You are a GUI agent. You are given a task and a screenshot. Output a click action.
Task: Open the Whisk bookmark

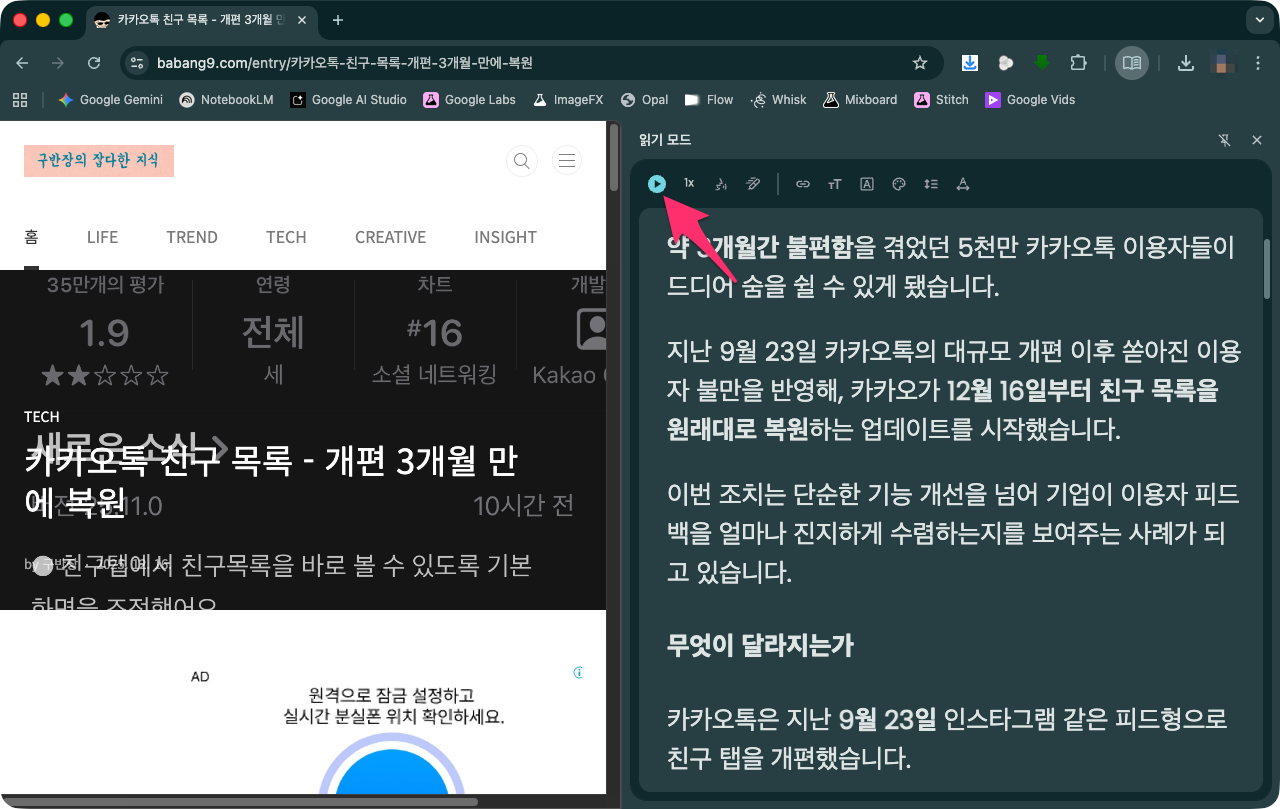(x=778, y=100)
